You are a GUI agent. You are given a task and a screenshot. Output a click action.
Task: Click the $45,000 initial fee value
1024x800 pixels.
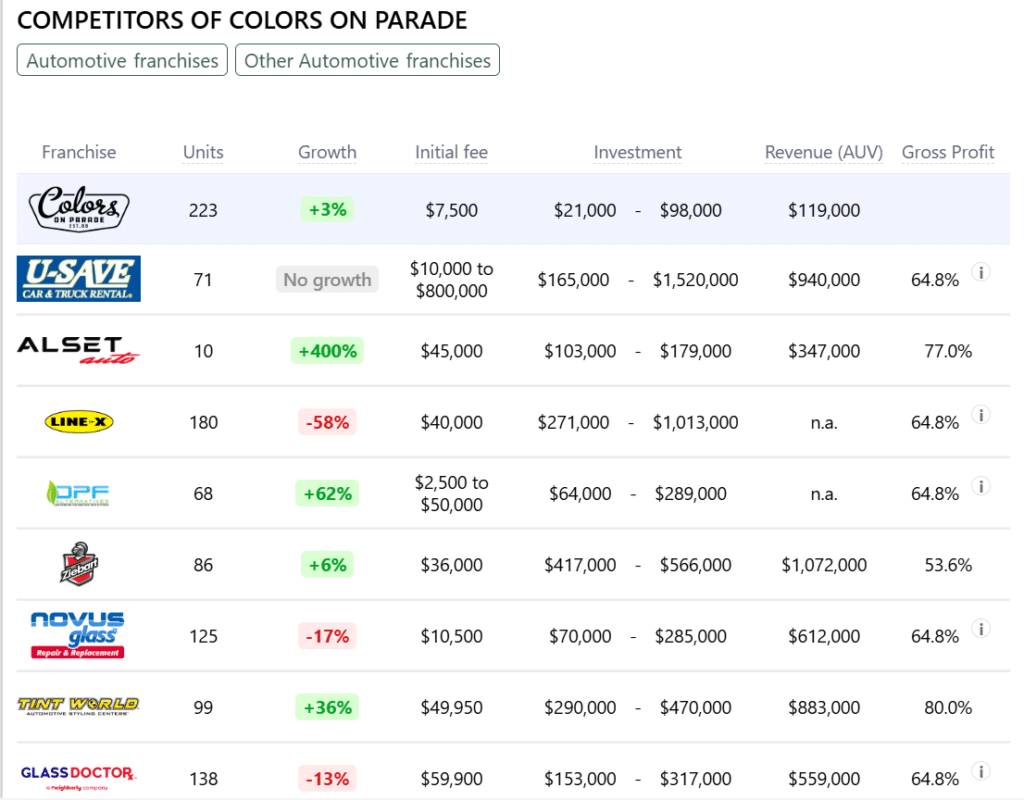(451, 351)
